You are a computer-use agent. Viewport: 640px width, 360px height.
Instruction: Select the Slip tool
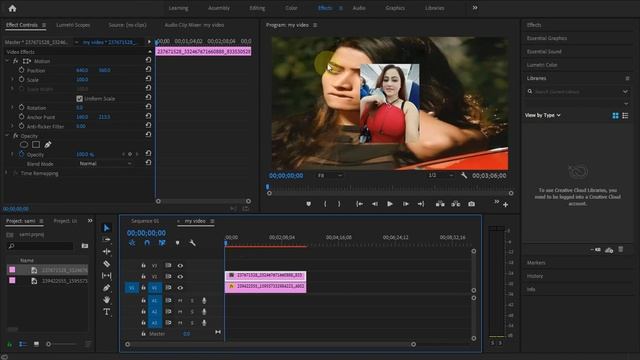coord(106,276)
